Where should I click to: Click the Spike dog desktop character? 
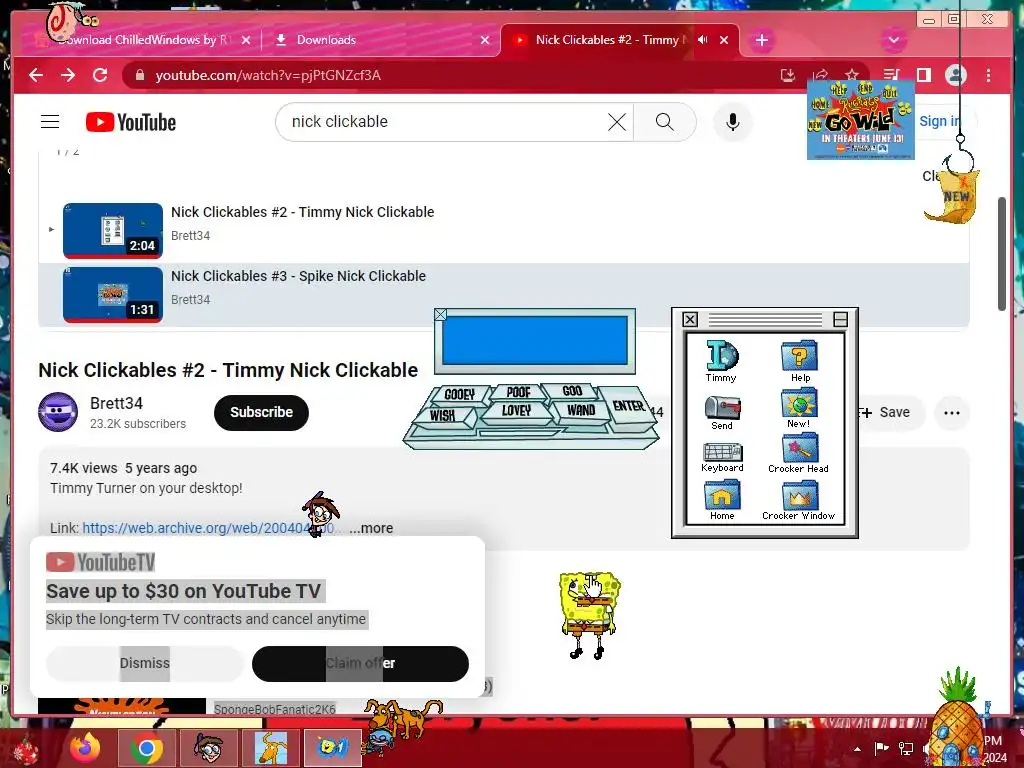(x=402, y=720)
